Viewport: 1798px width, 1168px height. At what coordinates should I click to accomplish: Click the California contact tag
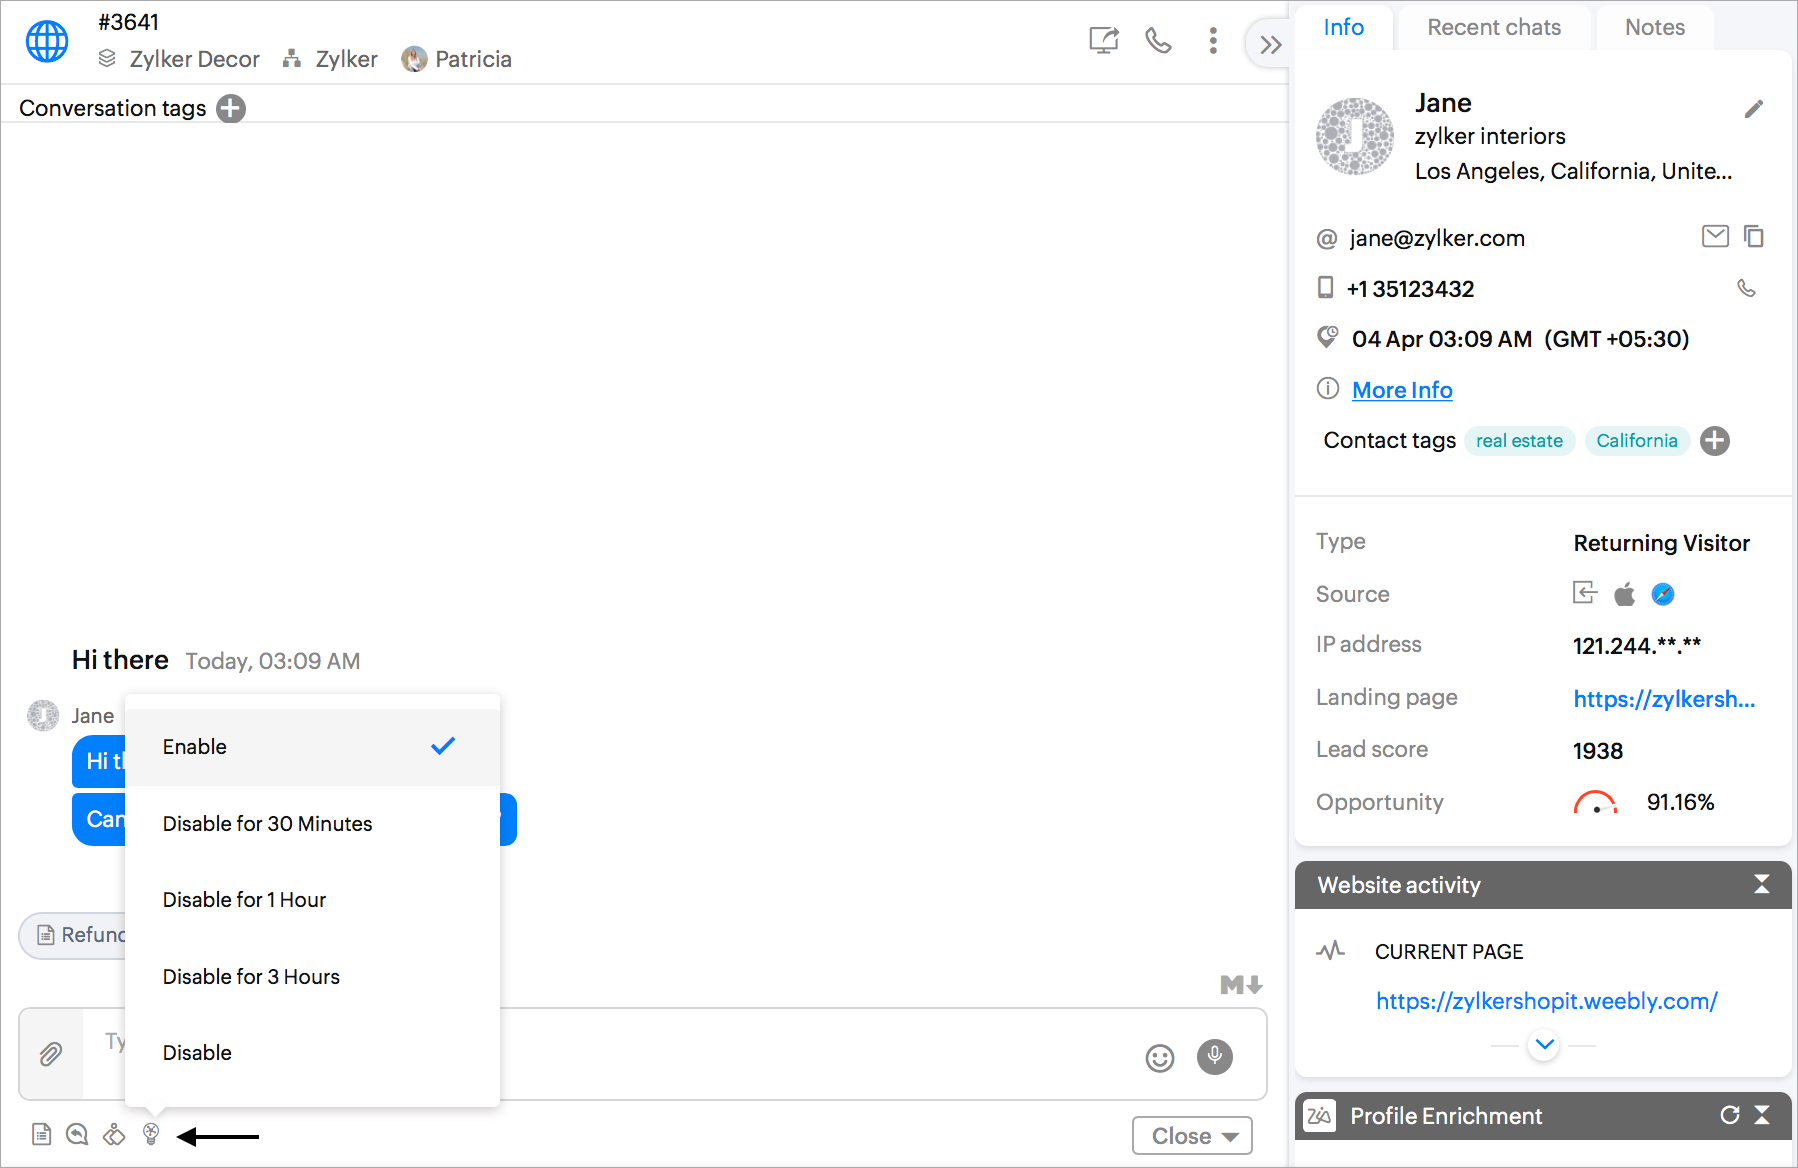point(1637,441)
